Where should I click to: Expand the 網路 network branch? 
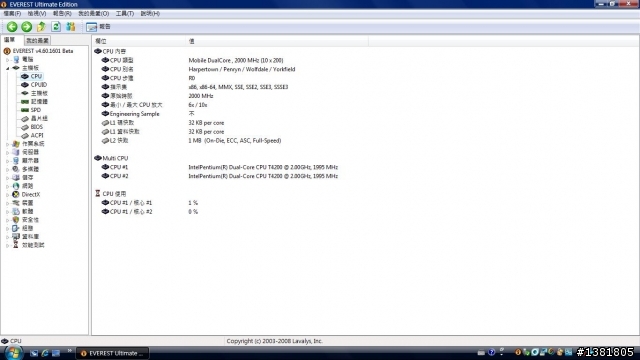pos(7,186)
